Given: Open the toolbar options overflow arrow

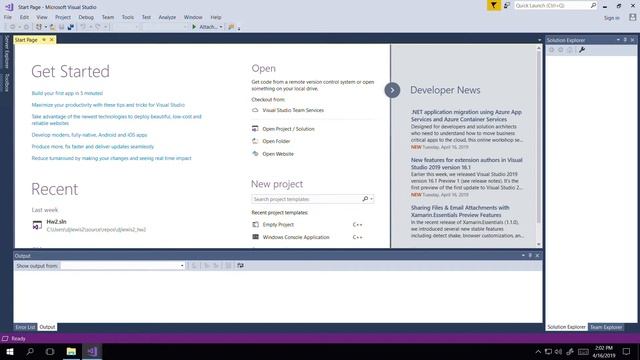Looking at the screenshot, I should click(239, 29).
